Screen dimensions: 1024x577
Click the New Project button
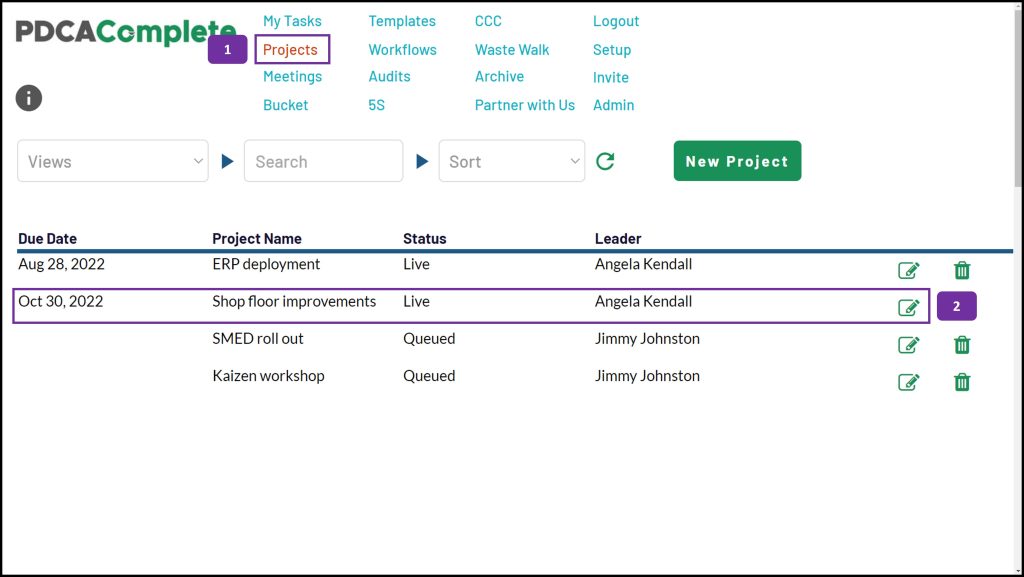point(737,161)
